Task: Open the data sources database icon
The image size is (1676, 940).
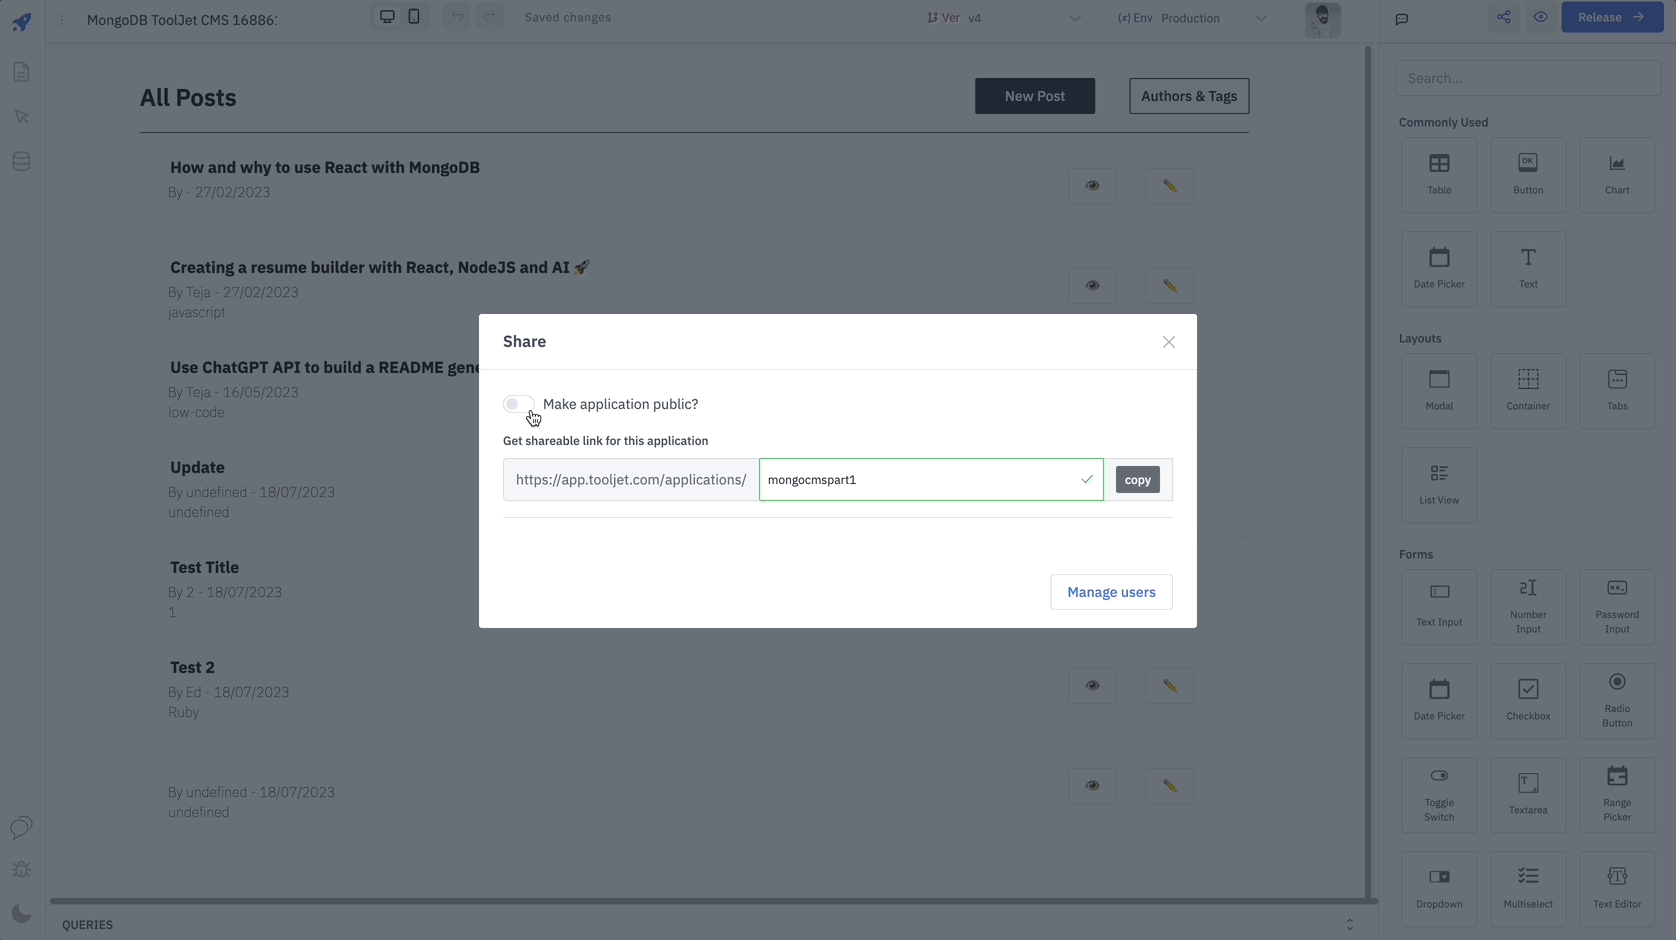Action: click(x=21, y=161)
